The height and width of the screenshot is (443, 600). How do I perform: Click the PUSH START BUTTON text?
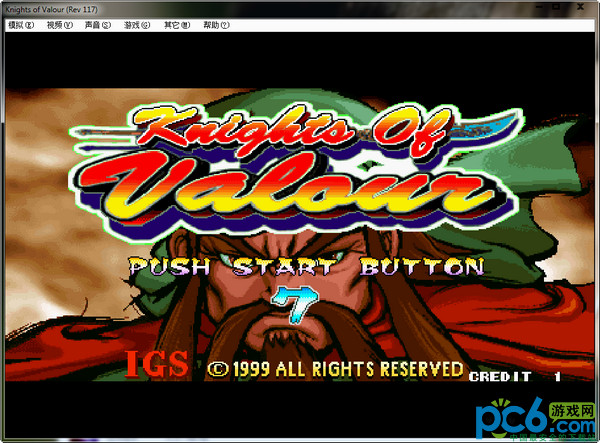point(306,266)
